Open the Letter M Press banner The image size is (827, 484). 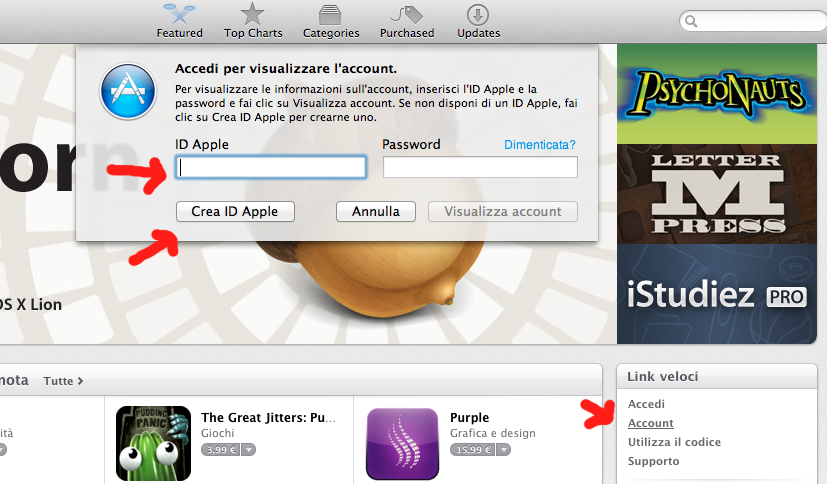pos(717,194)
